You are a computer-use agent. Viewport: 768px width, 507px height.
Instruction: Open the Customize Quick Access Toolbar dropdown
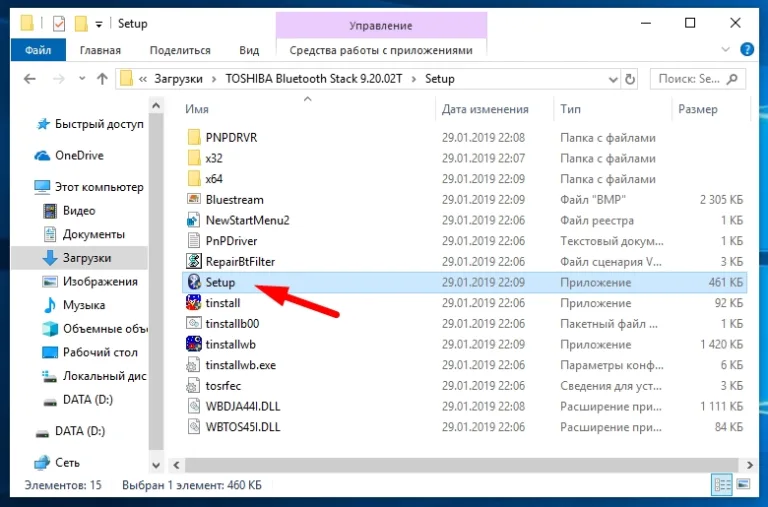coord(99,24)
